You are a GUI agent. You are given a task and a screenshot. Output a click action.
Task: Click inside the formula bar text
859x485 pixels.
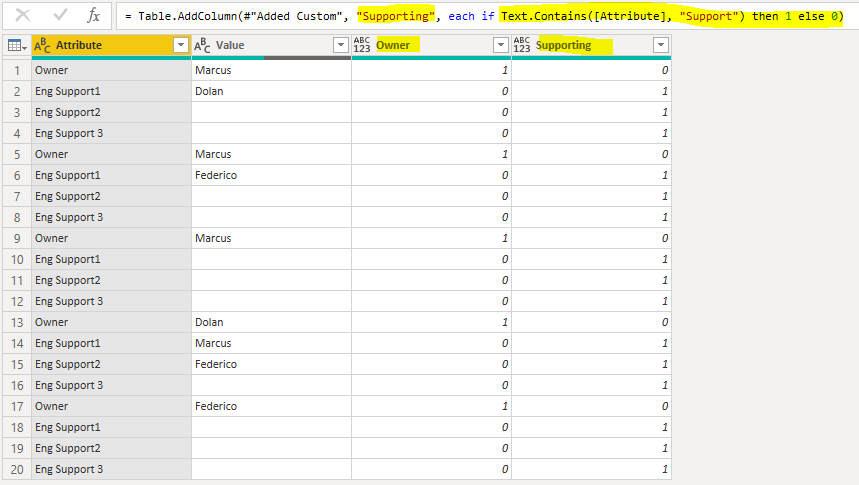[484, 16]
